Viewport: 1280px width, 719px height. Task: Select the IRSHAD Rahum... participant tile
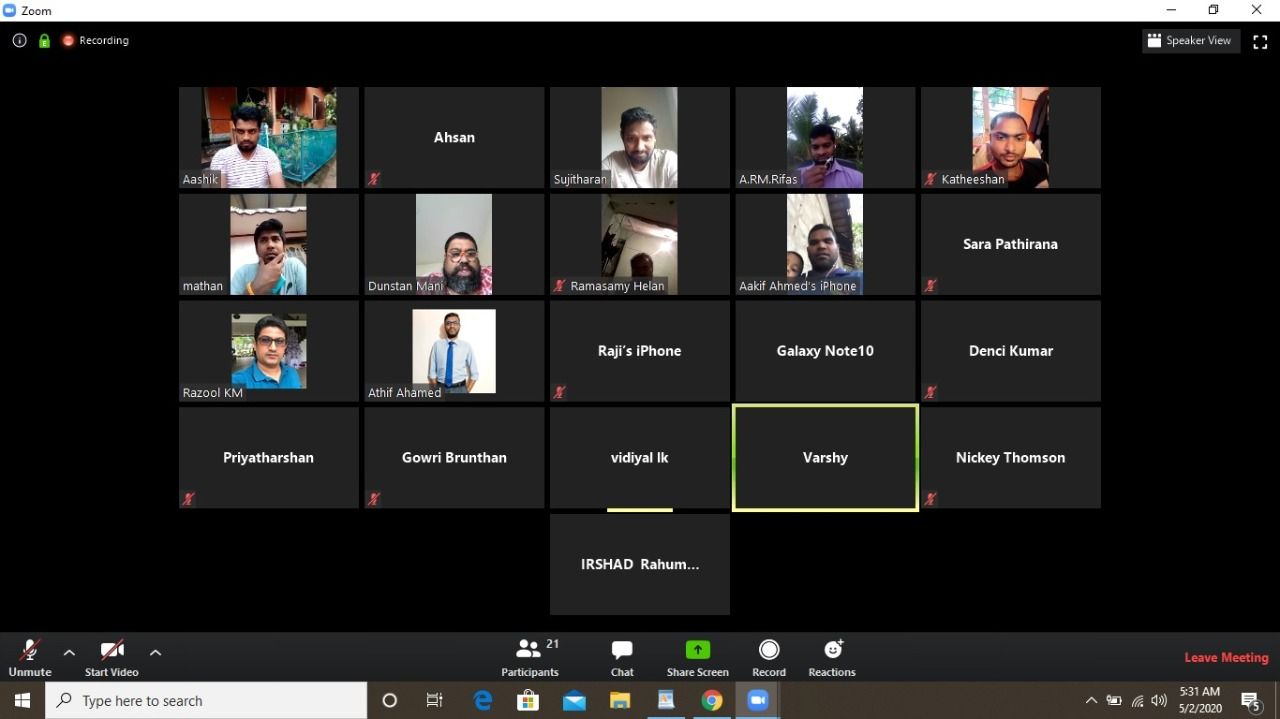[x=639, y=564]
